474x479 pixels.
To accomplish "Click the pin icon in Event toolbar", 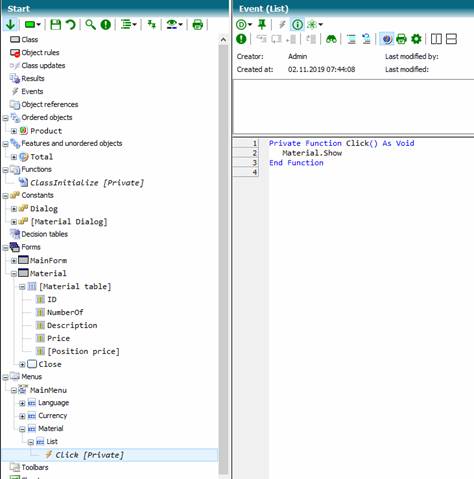I will pos(262,24).
